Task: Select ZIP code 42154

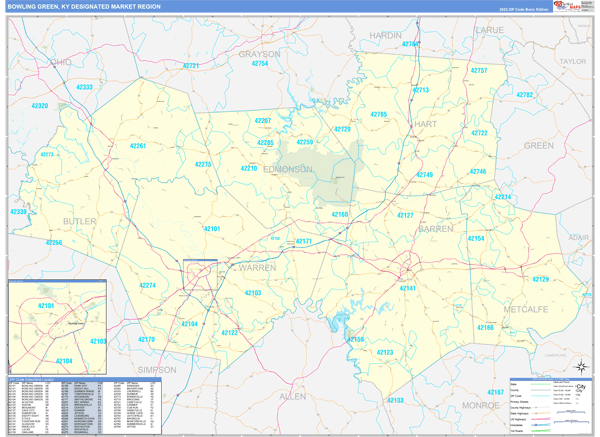Action: 476,238
